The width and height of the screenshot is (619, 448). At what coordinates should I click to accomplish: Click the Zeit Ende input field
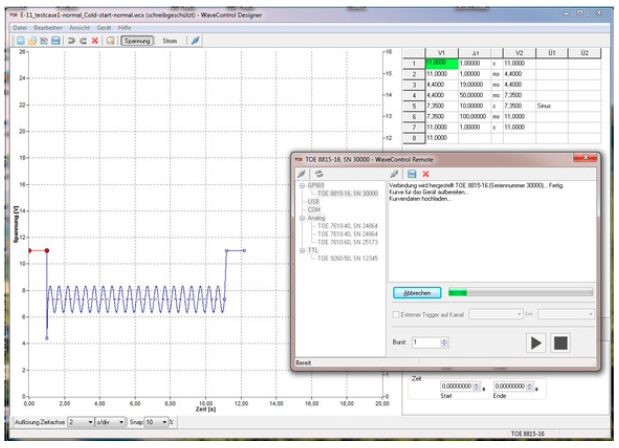510,386
